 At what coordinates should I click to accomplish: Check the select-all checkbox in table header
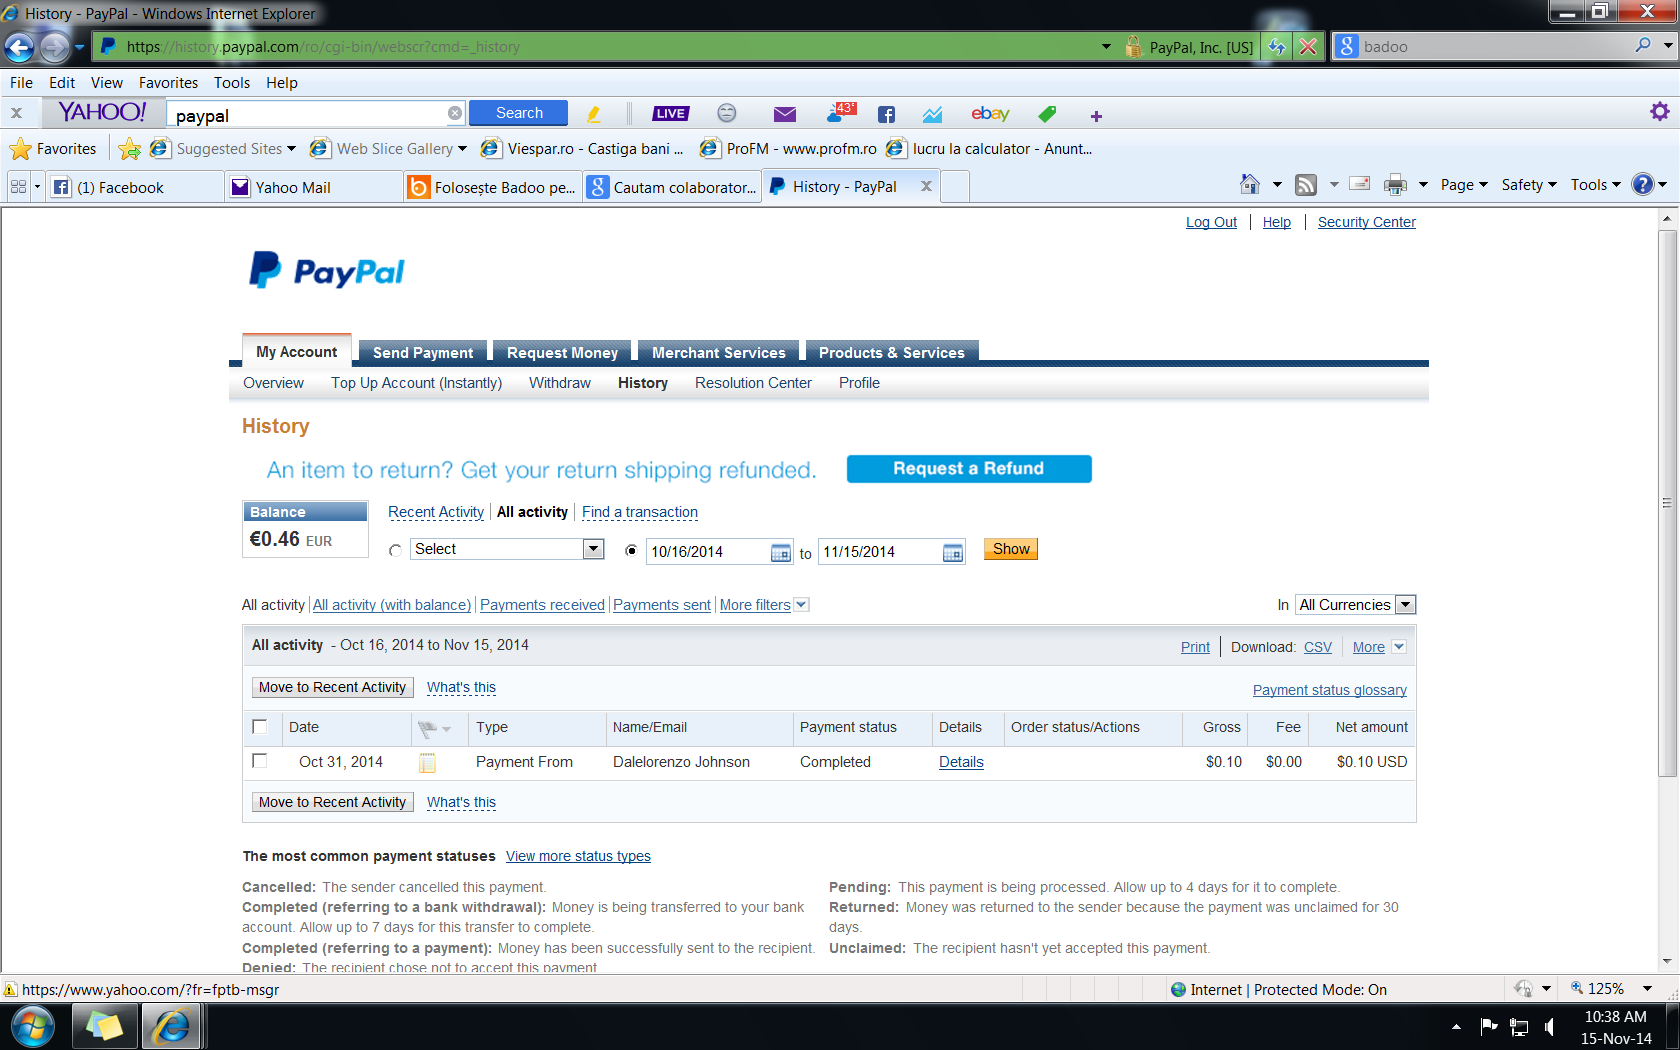coord(260,727)
